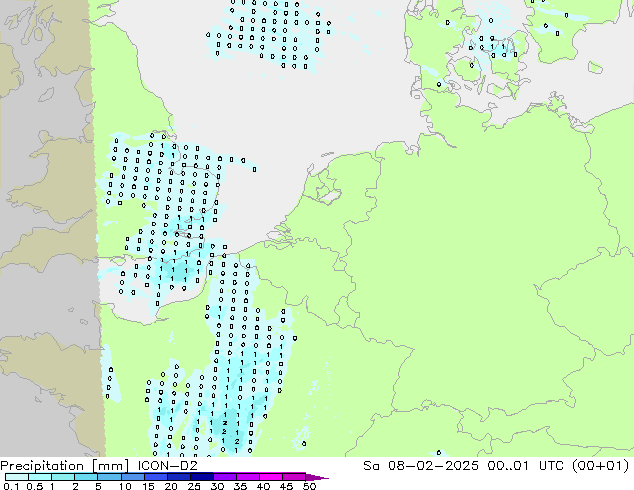Select legend swatch between 15 and 20

click(x=156, y=477)
